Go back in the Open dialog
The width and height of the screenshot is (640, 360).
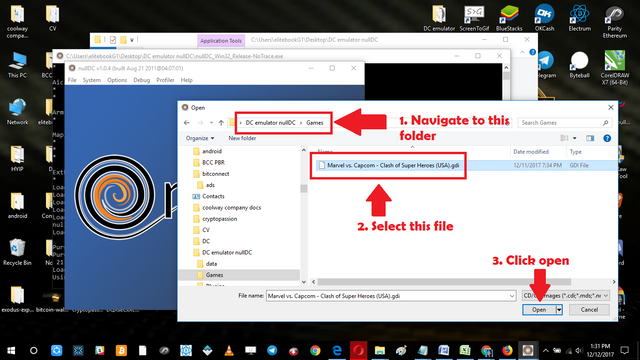click(187, 122)
